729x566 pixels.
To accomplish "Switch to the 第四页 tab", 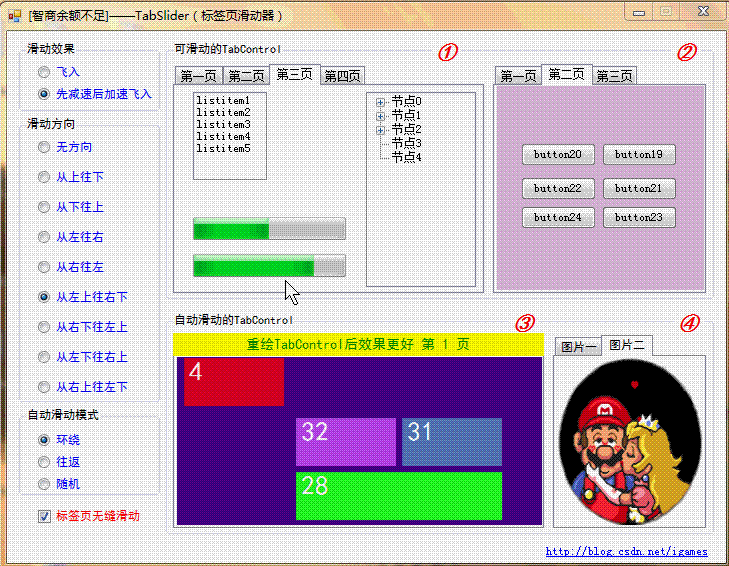I will click(x=342, y=76).
